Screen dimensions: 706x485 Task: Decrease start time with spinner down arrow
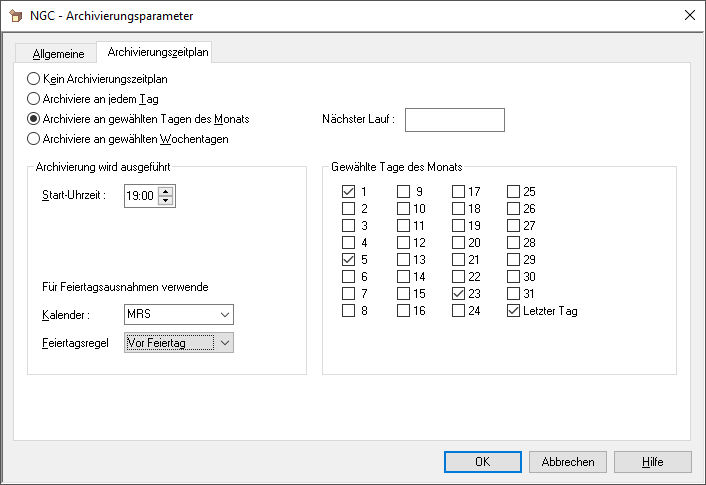166,201
